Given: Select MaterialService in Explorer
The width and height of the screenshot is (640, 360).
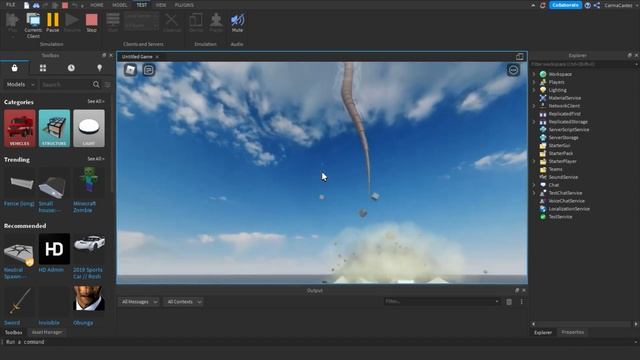Looking at the screenshot, I should [x=564, y=98].
